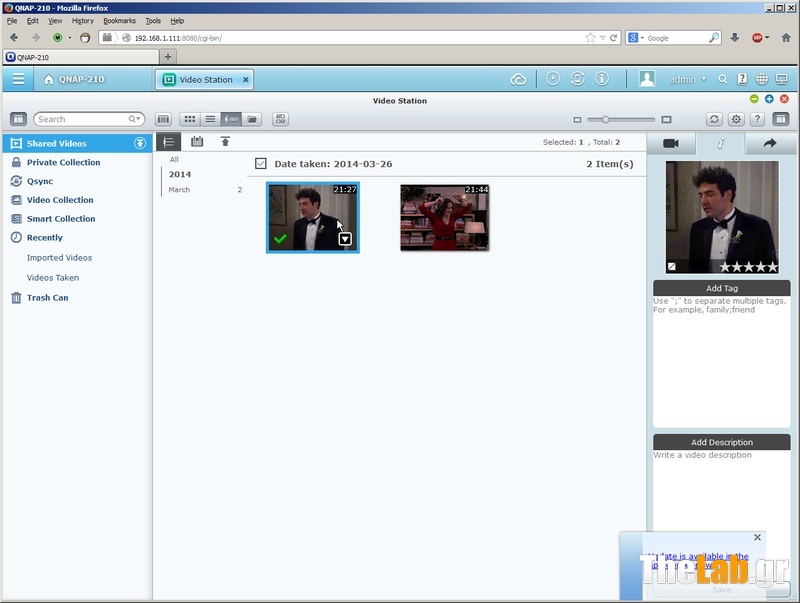The width and height of the screenshot is (800, 603).
Task: Click the import upload arrow icon
Action: [x=225, y=141]
